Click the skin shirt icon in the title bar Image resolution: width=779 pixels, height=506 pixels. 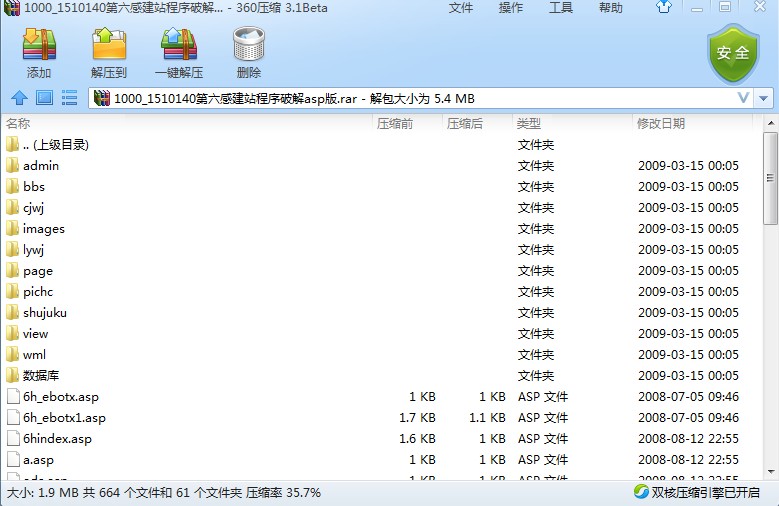[x=664, y=8]
